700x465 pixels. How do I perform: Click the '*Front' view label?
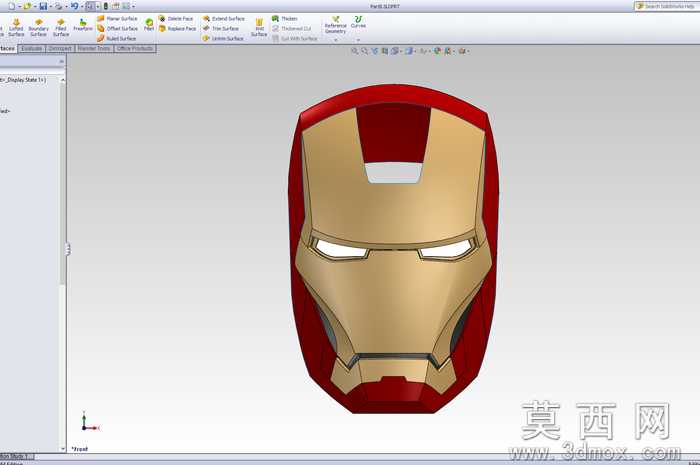coord(80,449)
